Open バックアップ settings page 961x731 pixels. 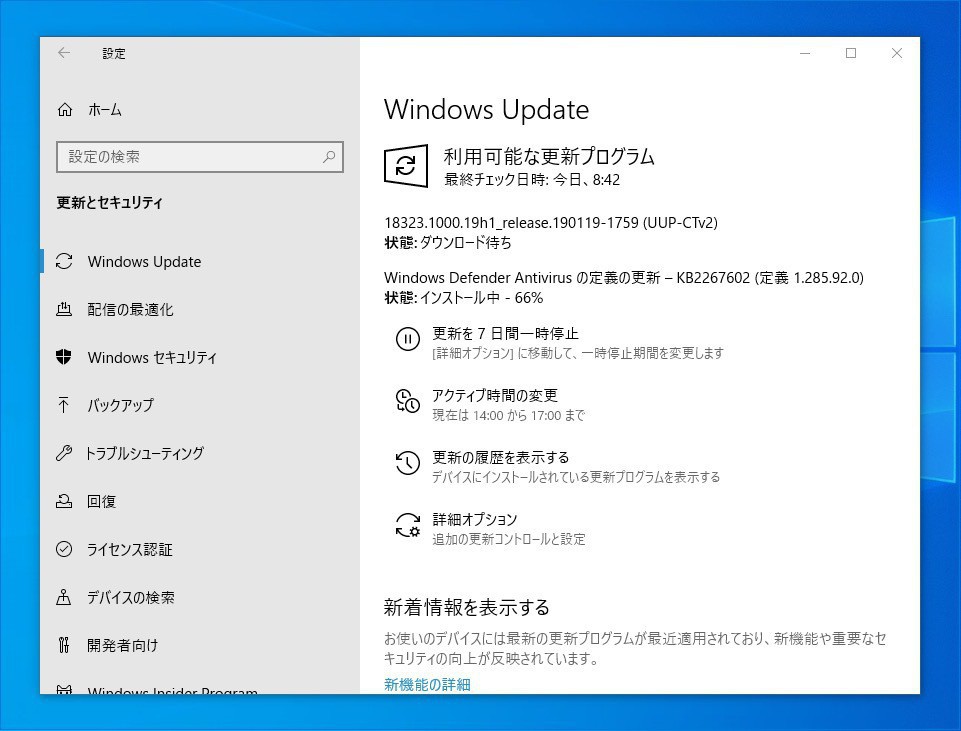click(x=120, y=405)
